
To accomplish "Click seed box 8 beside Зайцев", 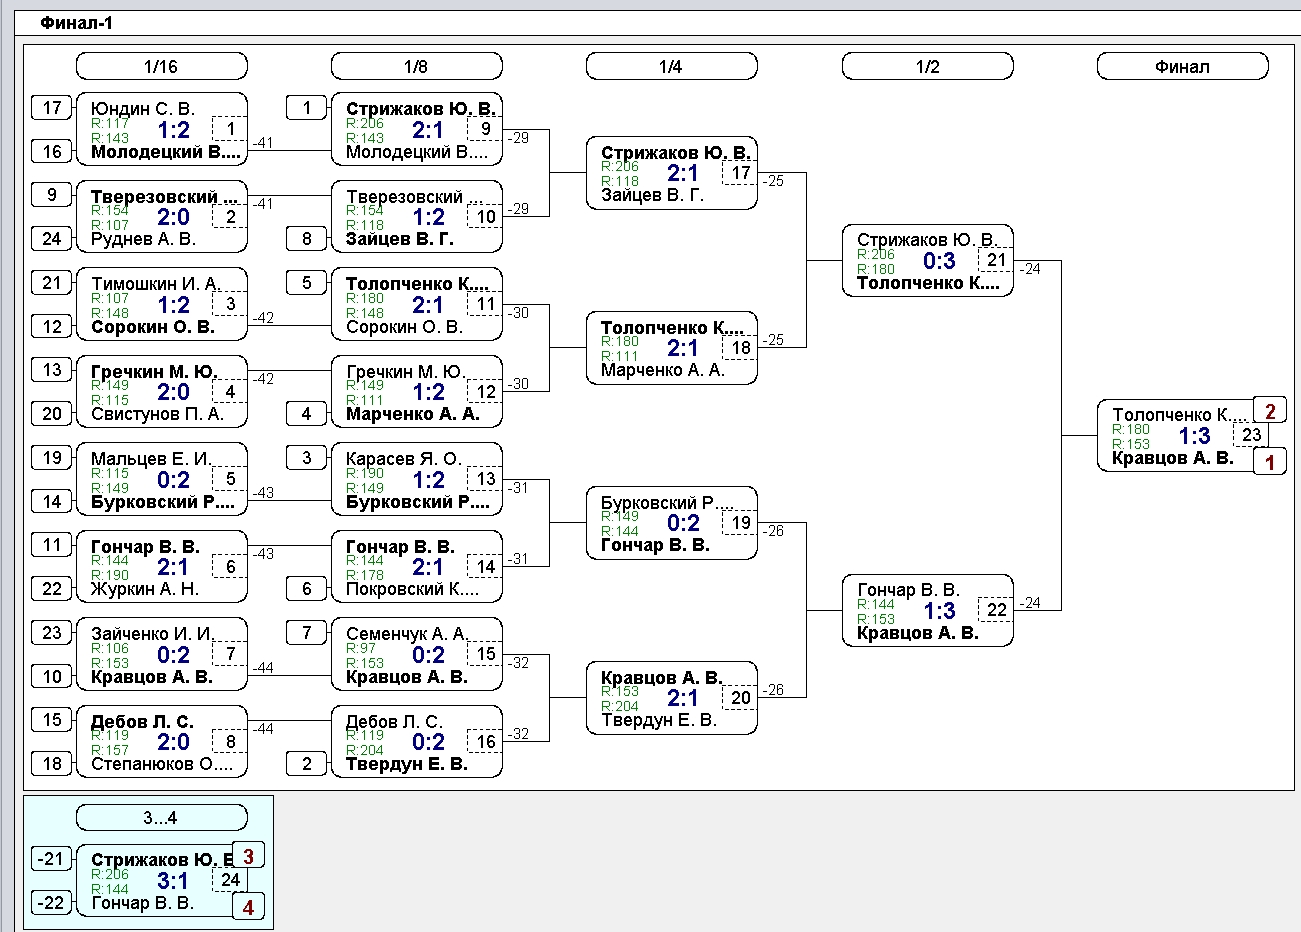I will click(x=307, y=239).
